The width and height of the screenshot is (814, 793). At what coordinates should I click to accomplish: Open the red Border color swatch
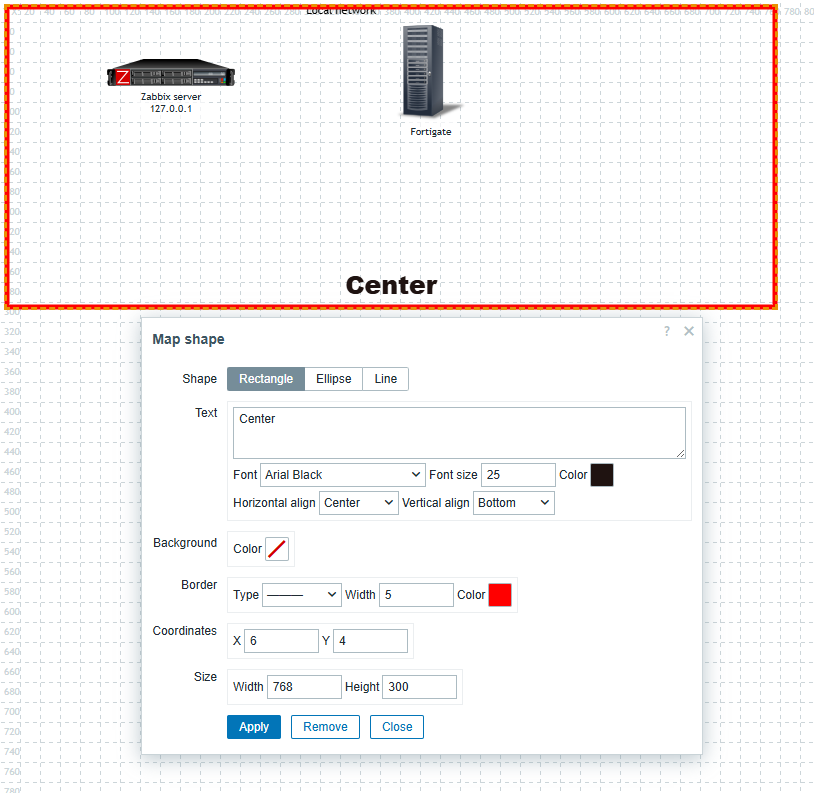(500, 595)
